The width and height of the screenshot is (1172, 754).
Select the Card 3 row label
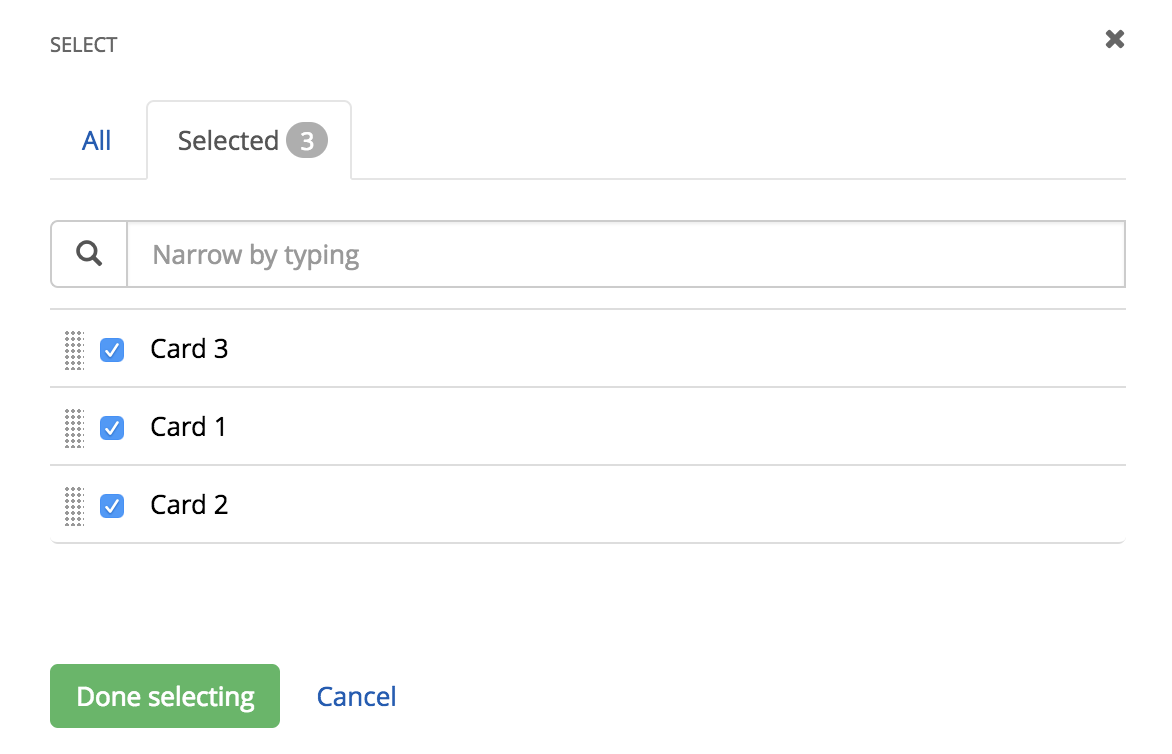189,349
